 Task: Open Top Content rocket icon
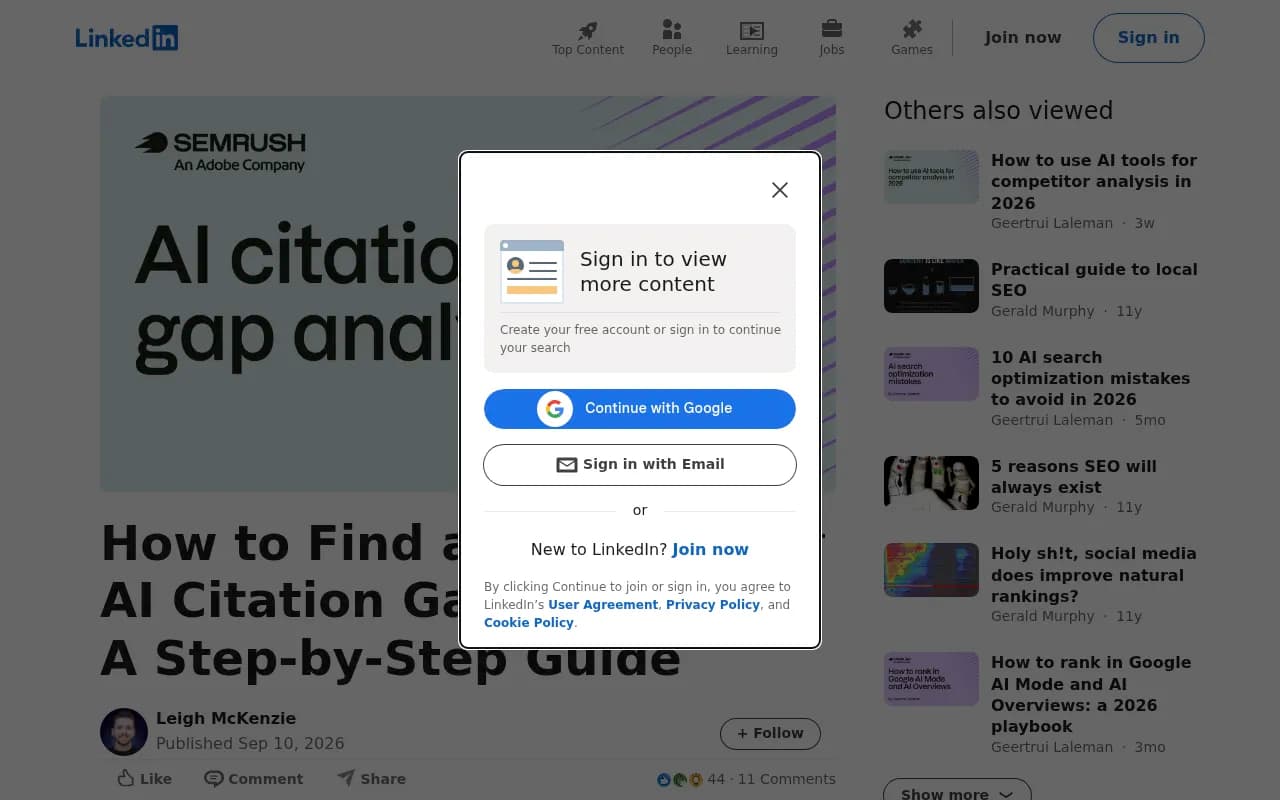[588, 30]
